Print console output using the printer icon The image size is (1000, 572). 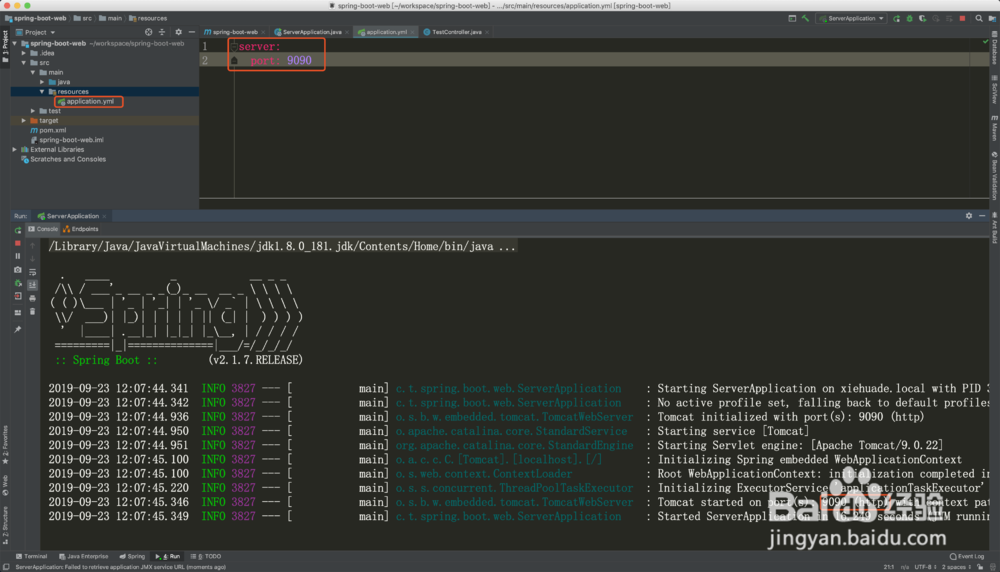[x=33, y=298]
